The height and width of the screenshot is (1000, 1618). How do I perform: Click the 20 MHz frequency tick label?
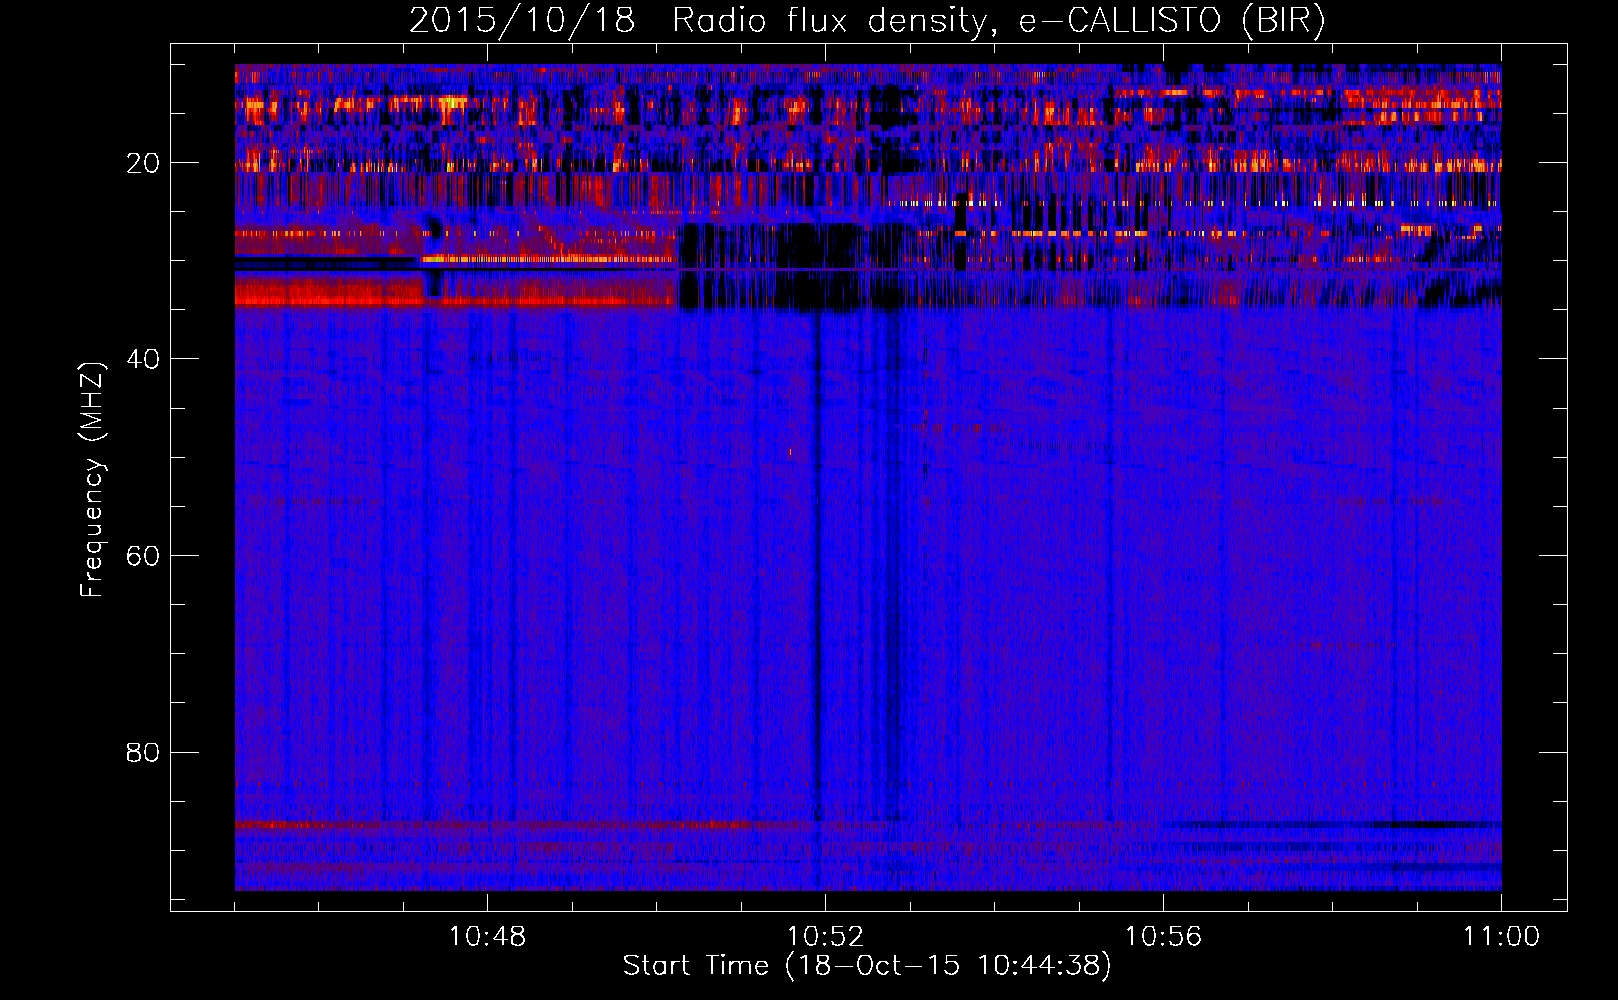tap(143, 163)
